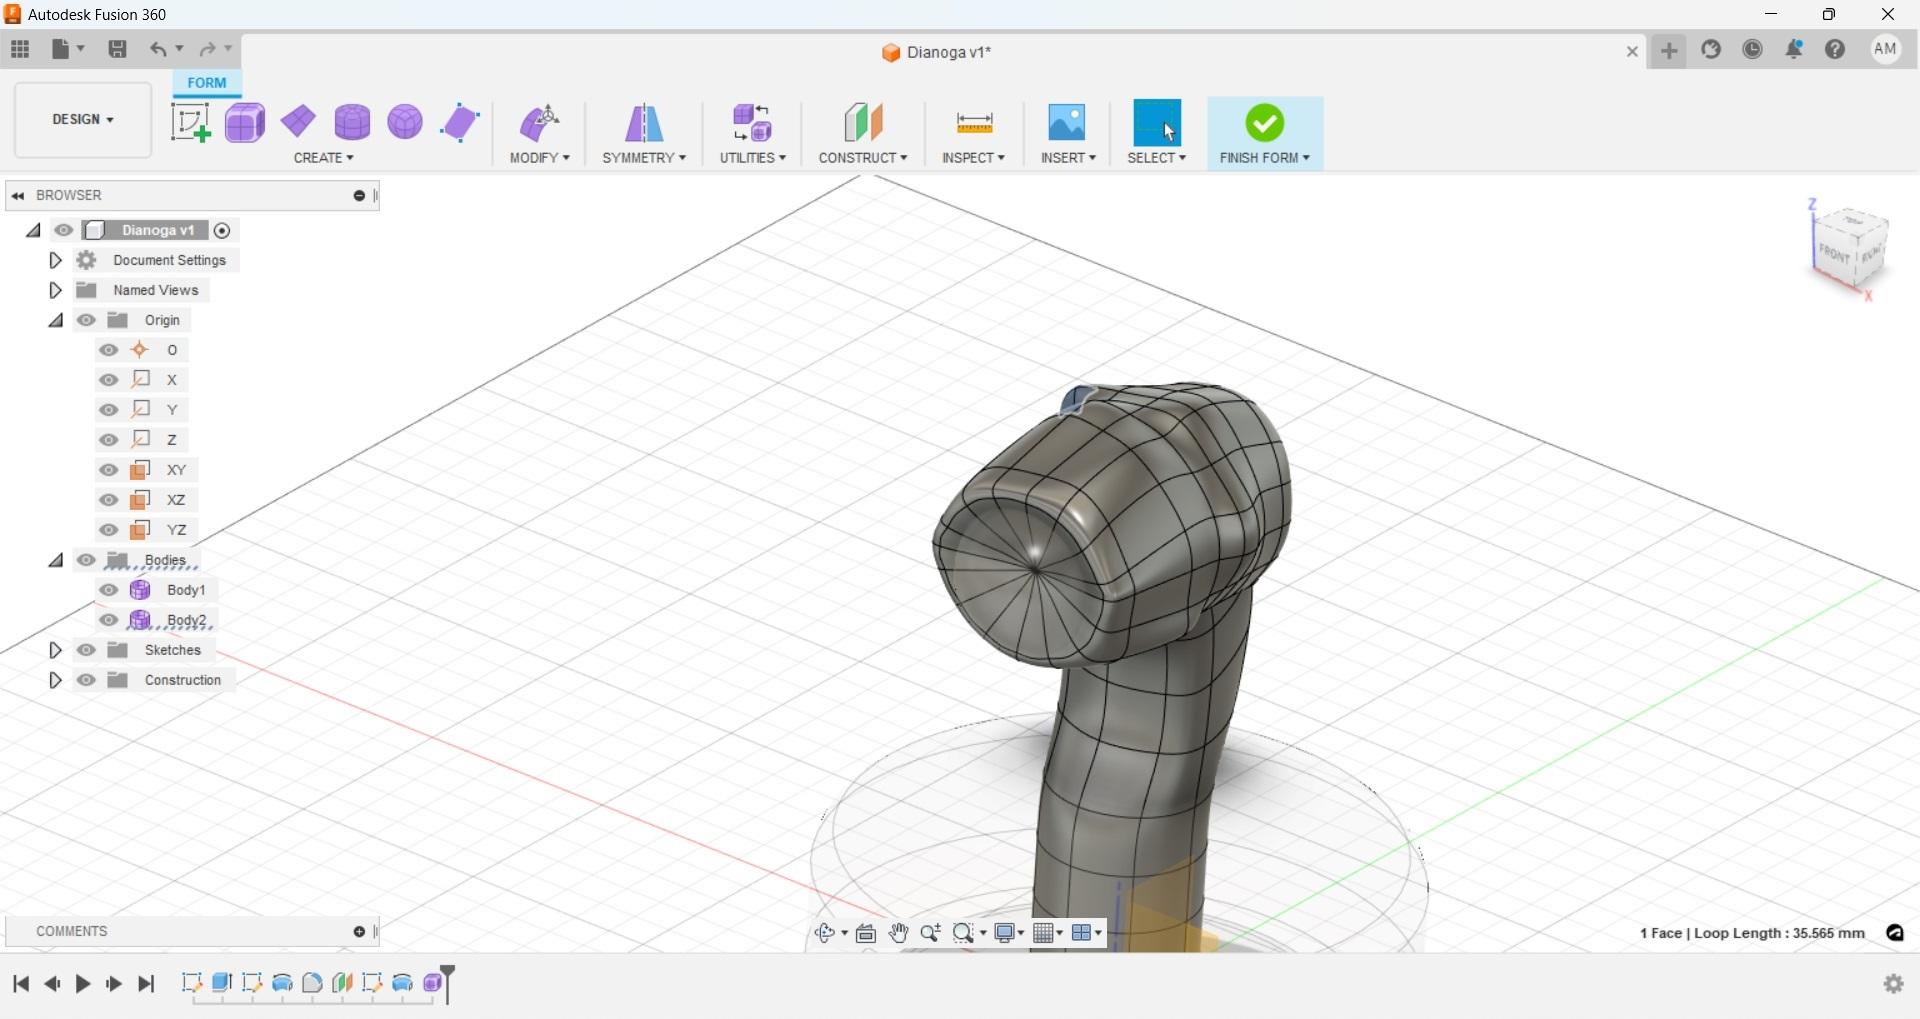
Task: Open the notifications bell icon
Action: click(1794, 49)
